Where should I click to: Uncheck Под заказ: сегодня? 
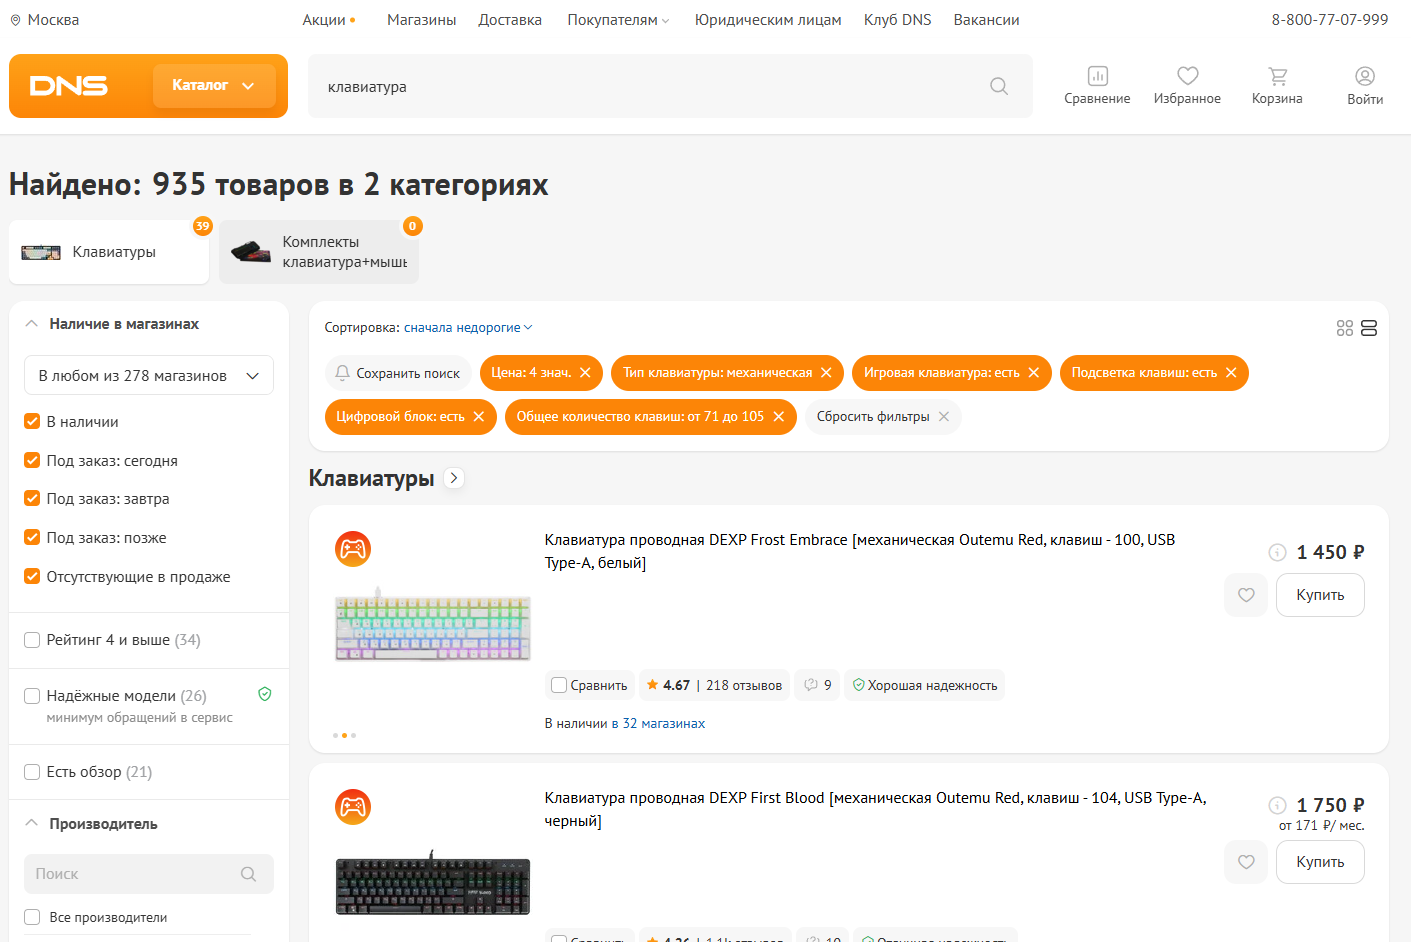(32, 461)
